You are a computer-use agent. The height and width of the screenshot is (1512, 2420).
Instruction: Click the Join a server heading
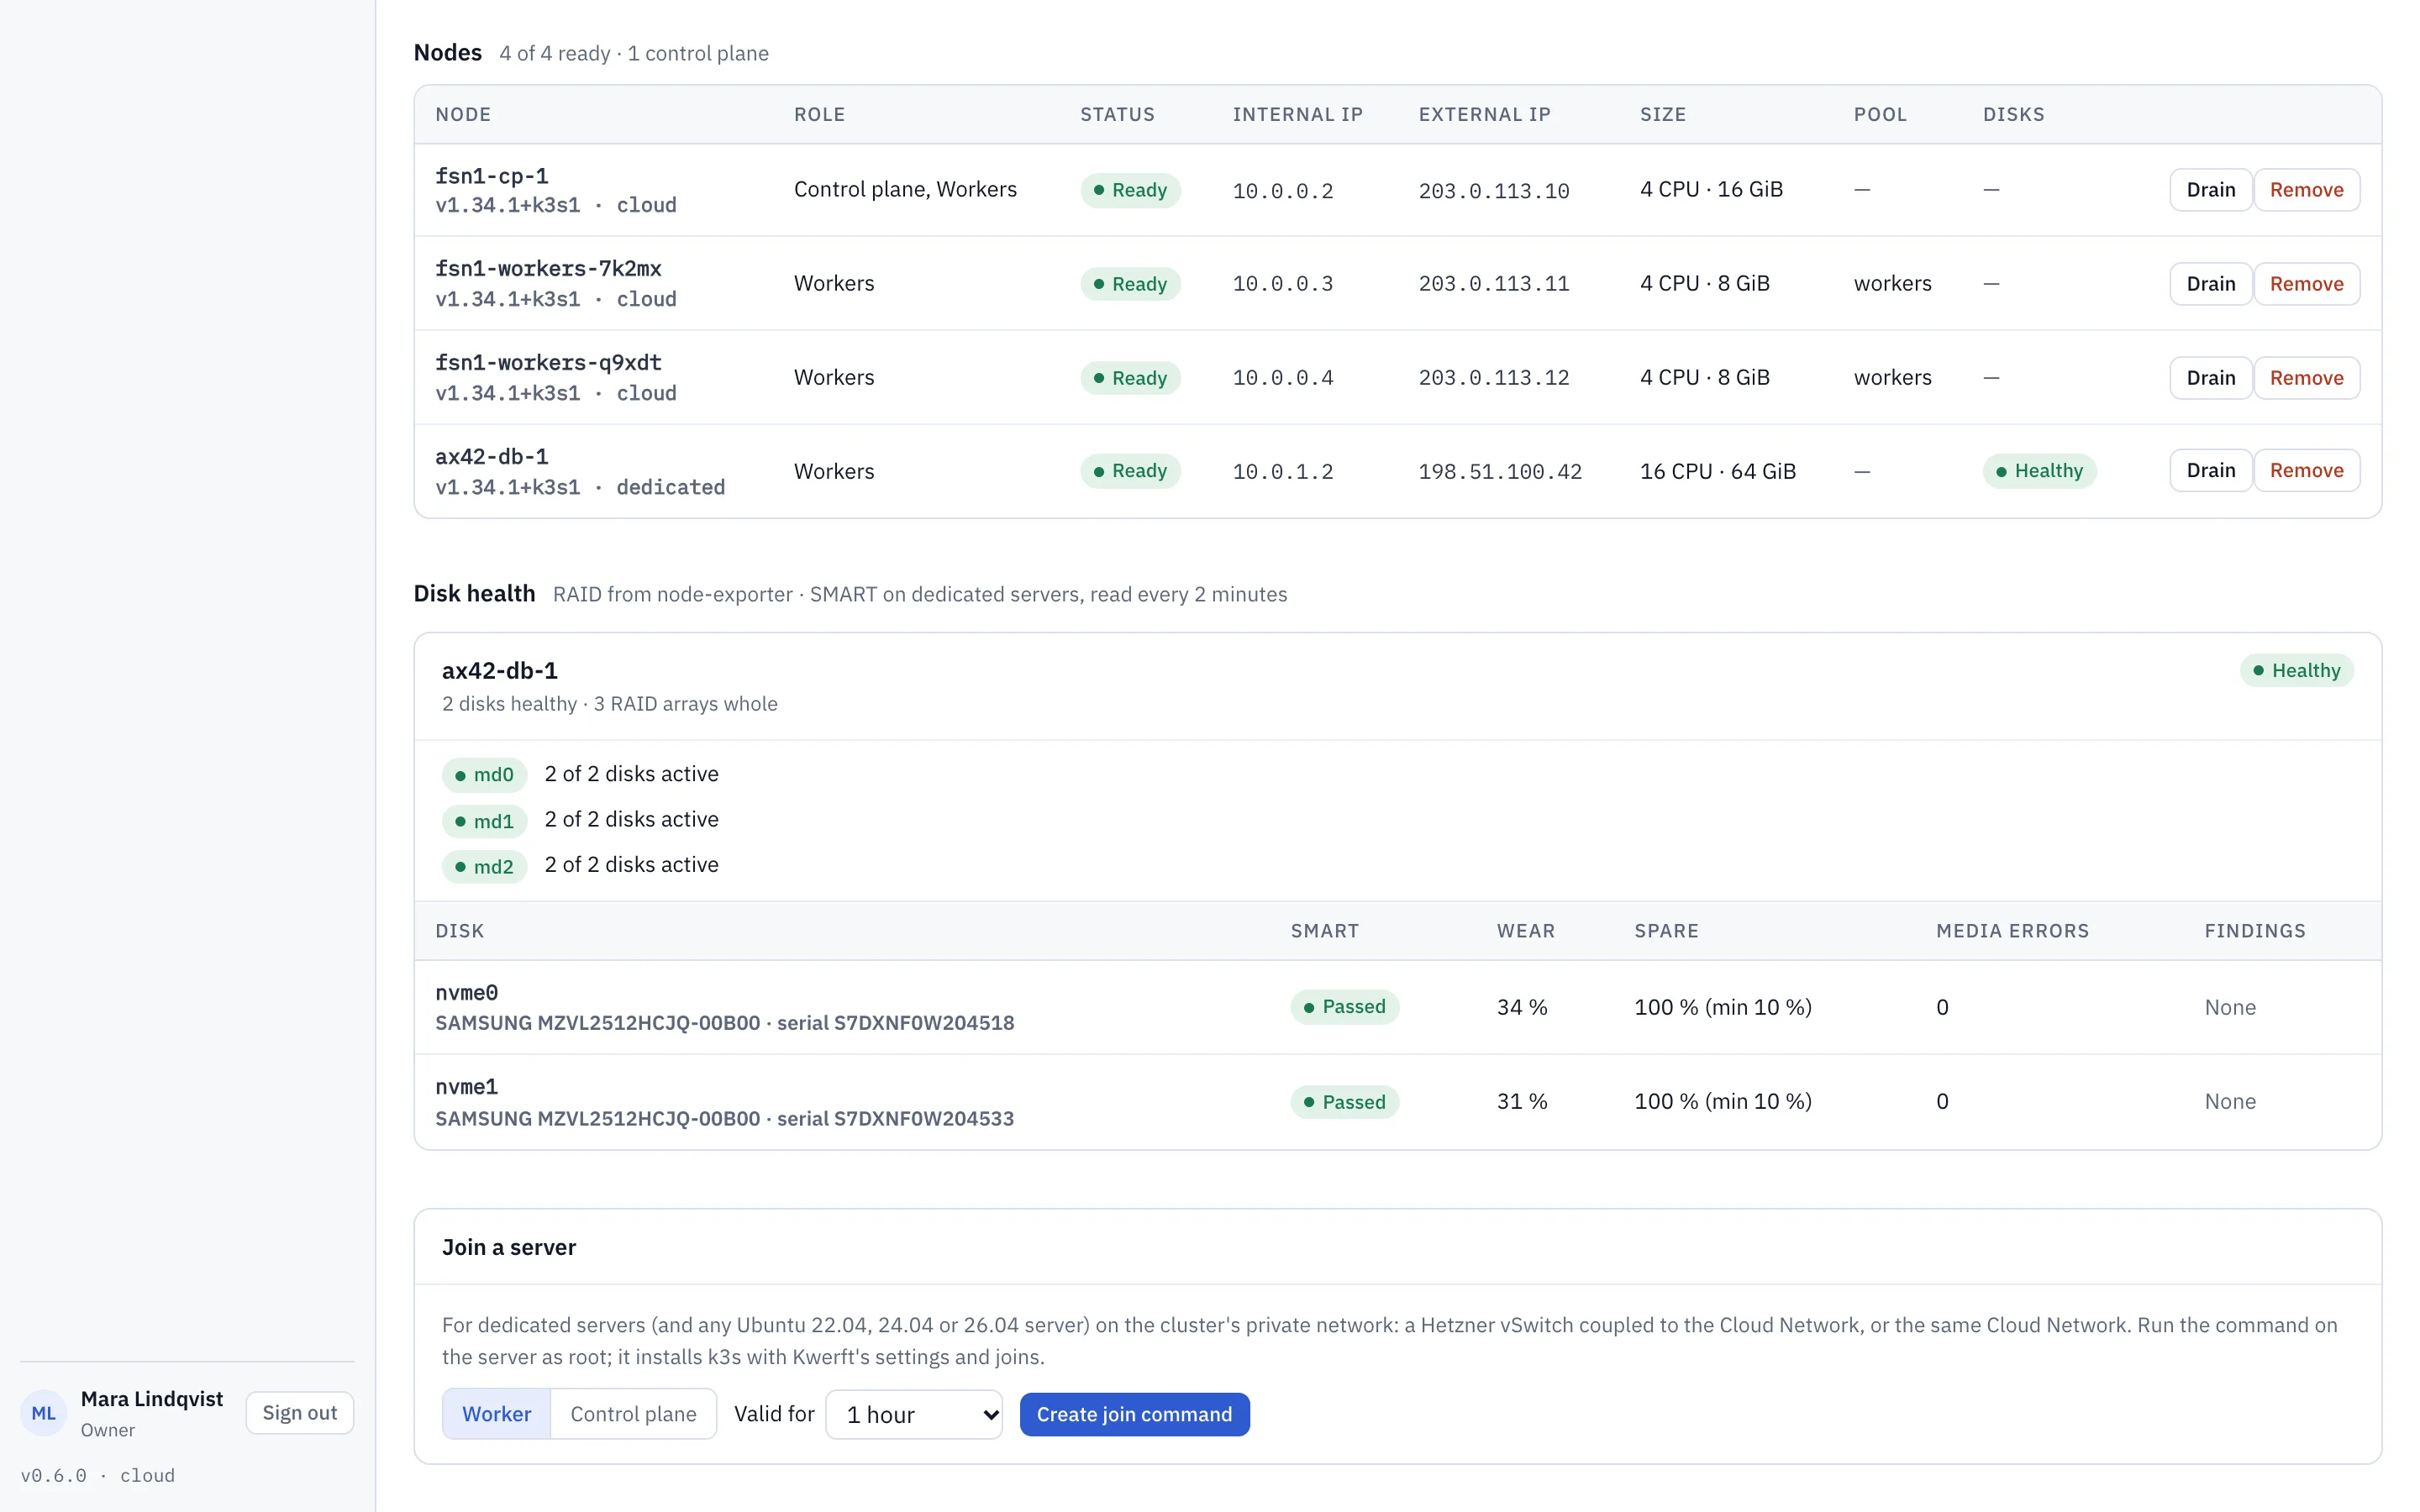[509, 1248]
